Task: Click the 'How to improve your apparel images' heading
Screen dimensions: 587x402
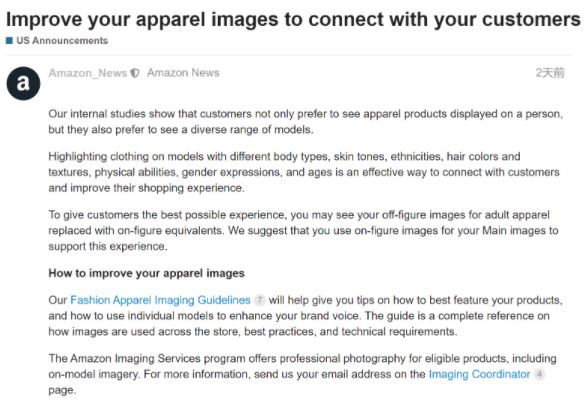Action: click(x=146, y=273)
